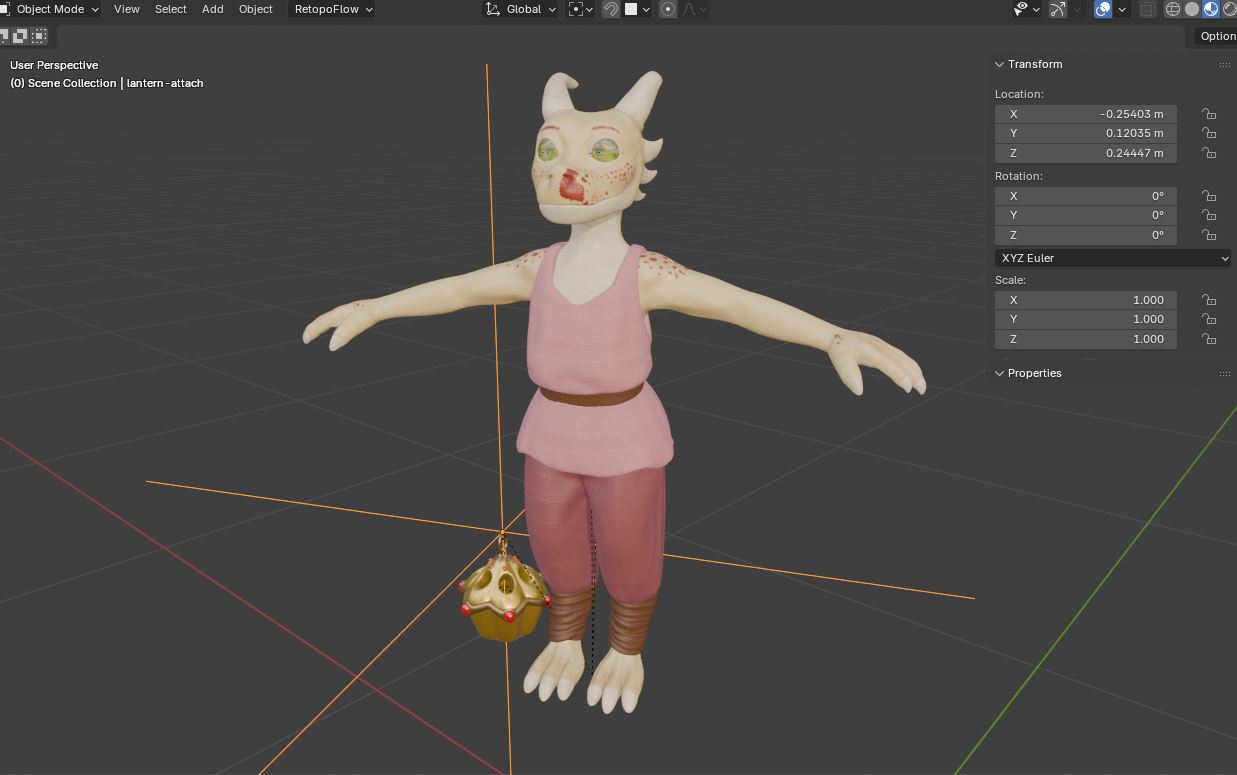Switch to solid viewport shading
Screen dimensions: 1237x775
click(x=1192, y=9)
